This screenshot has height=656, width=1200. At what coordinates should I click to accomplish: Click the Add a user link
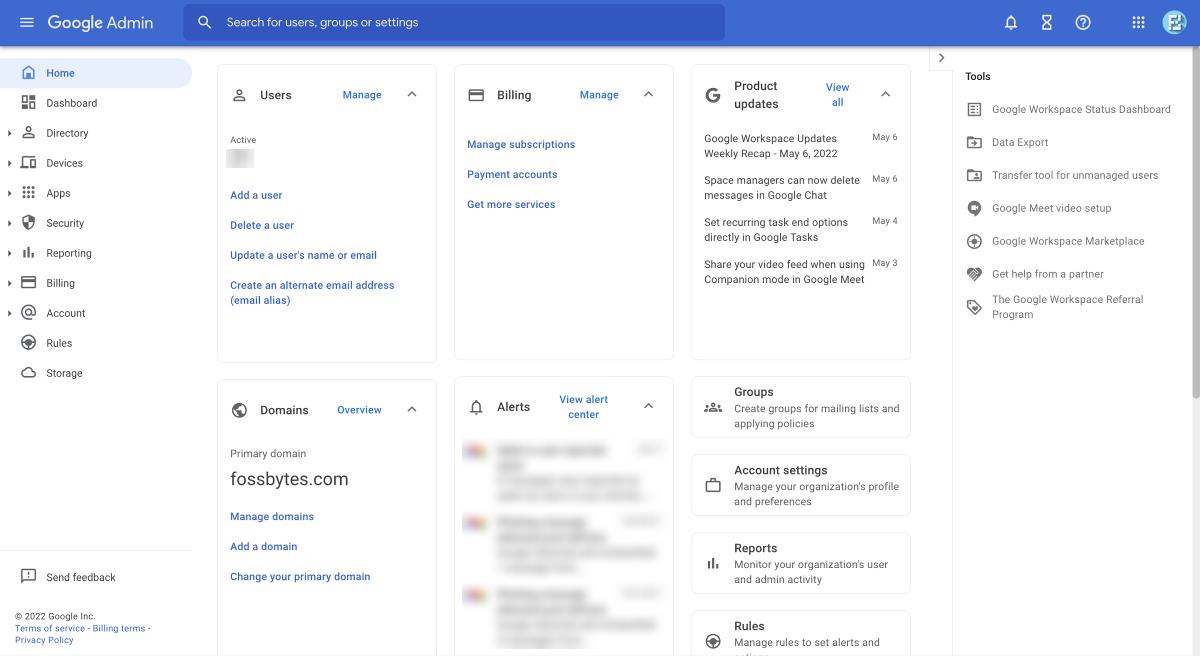[255, 195]
